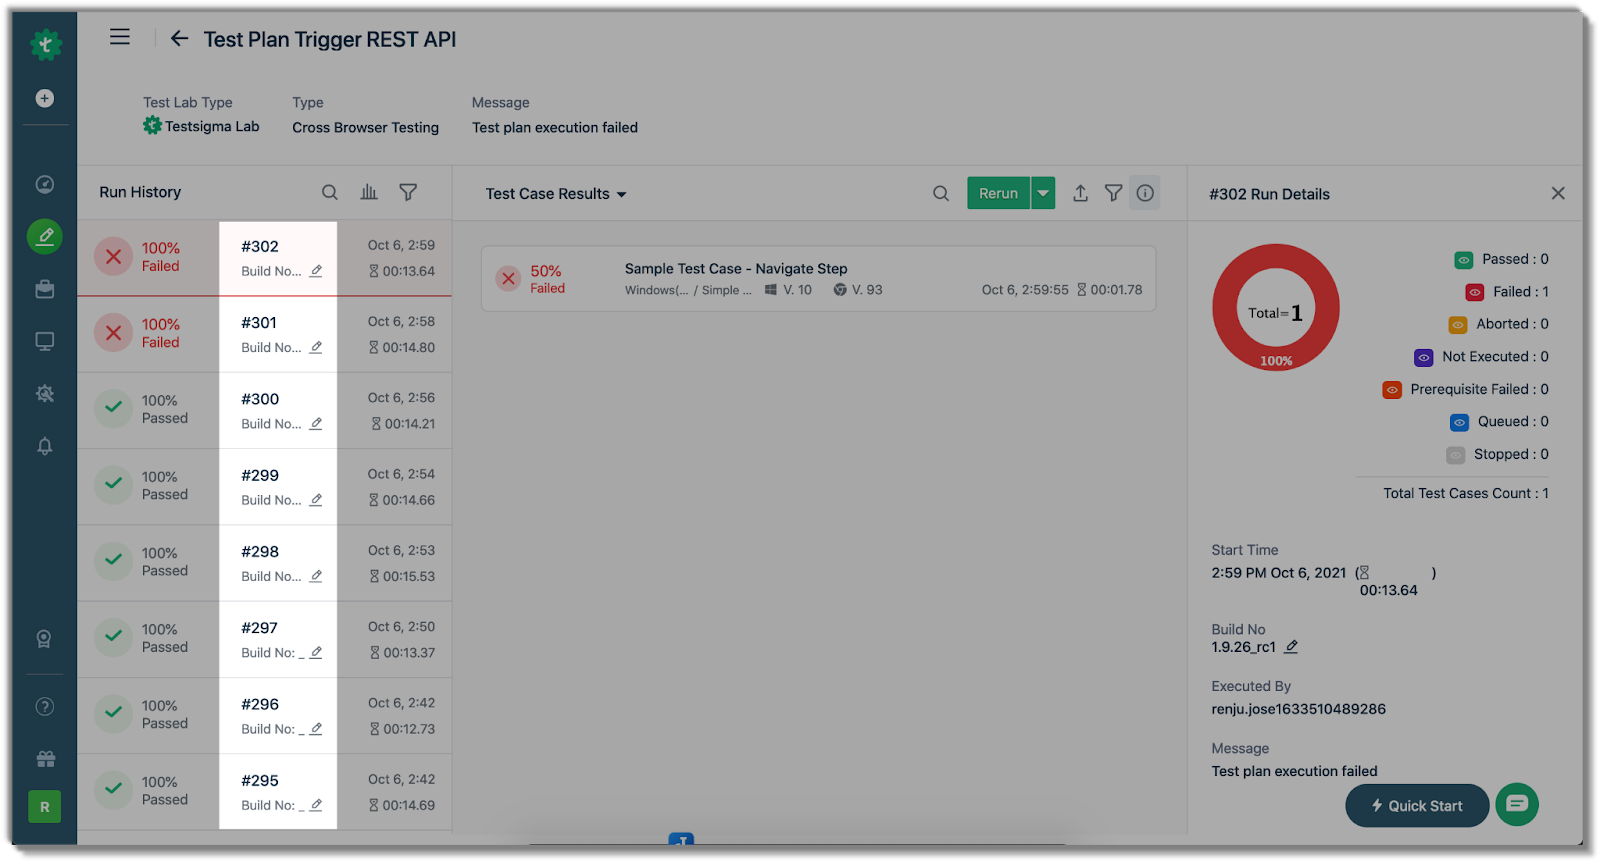
Task: Select run #295 in Run History
Action: (x=265, y=792)
